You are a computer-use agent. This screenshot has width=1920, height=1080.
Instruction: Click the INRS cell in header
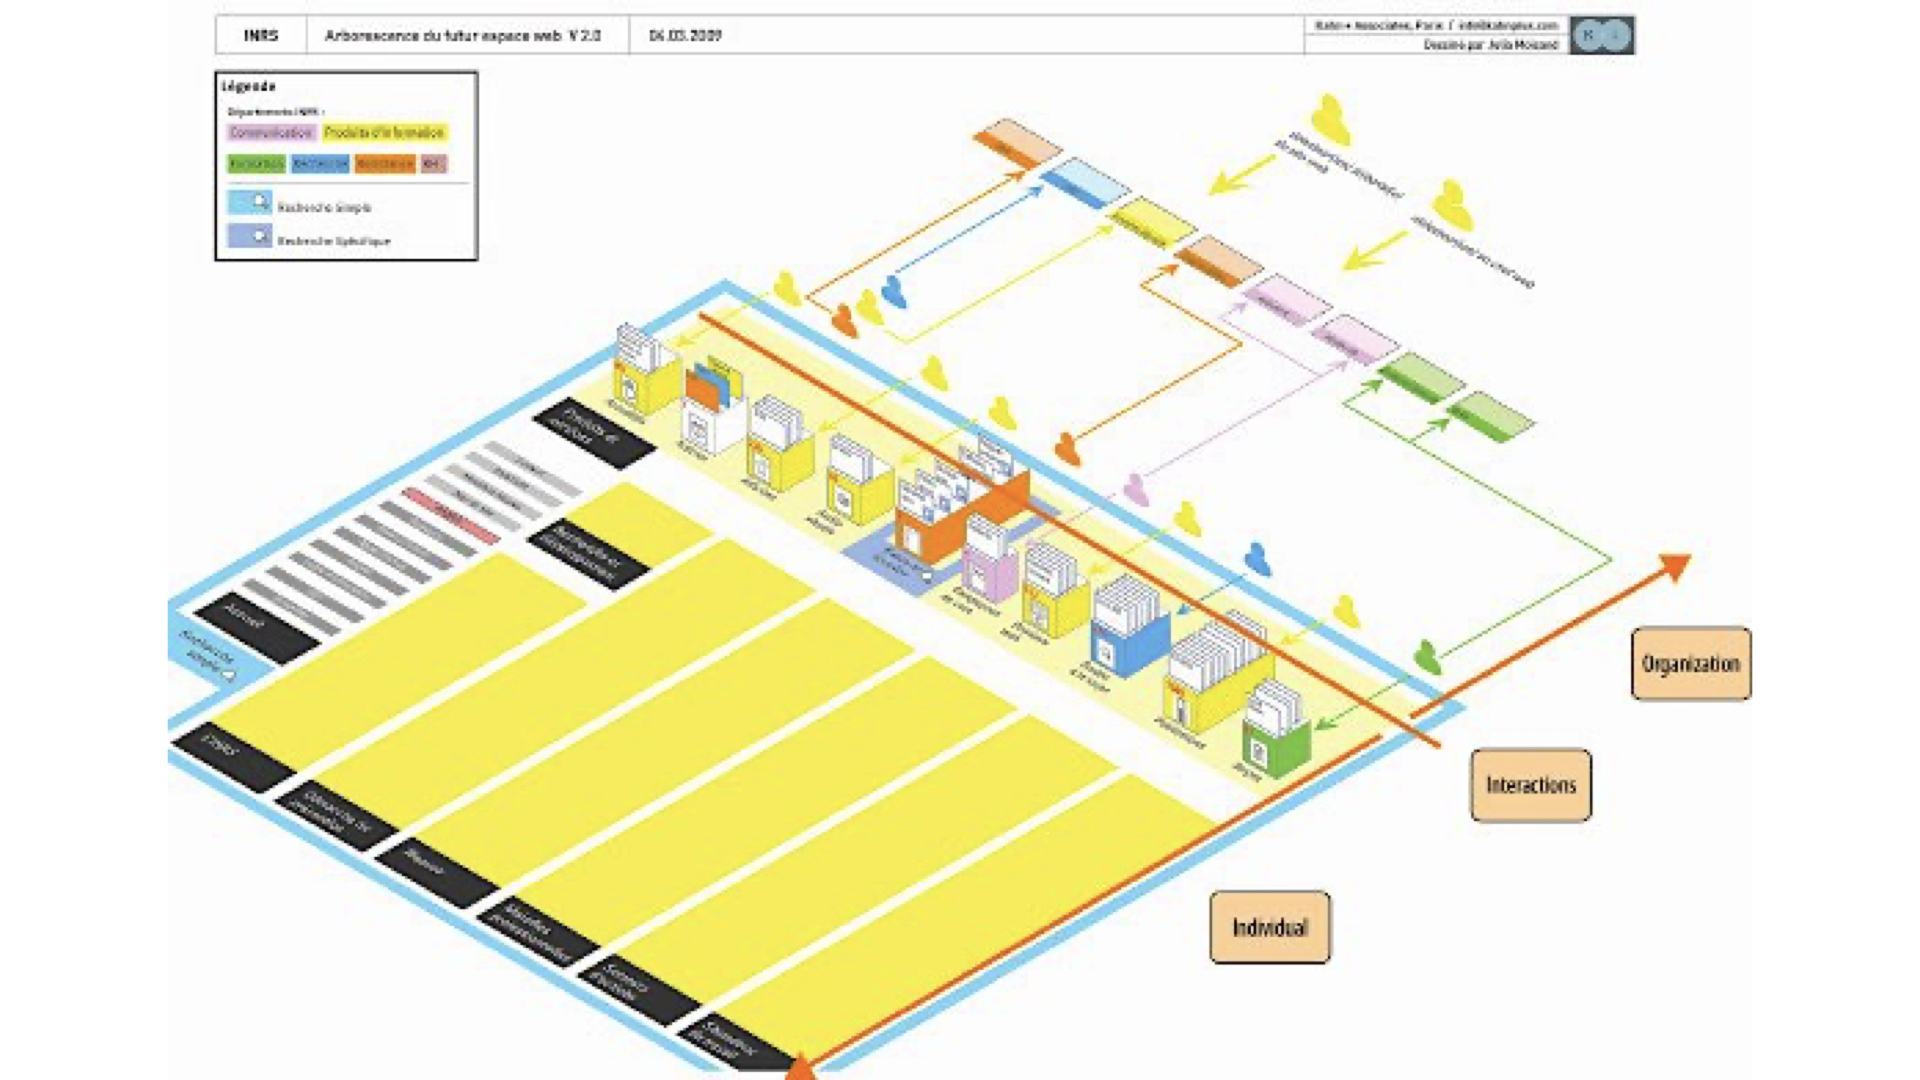click(261, 35)
